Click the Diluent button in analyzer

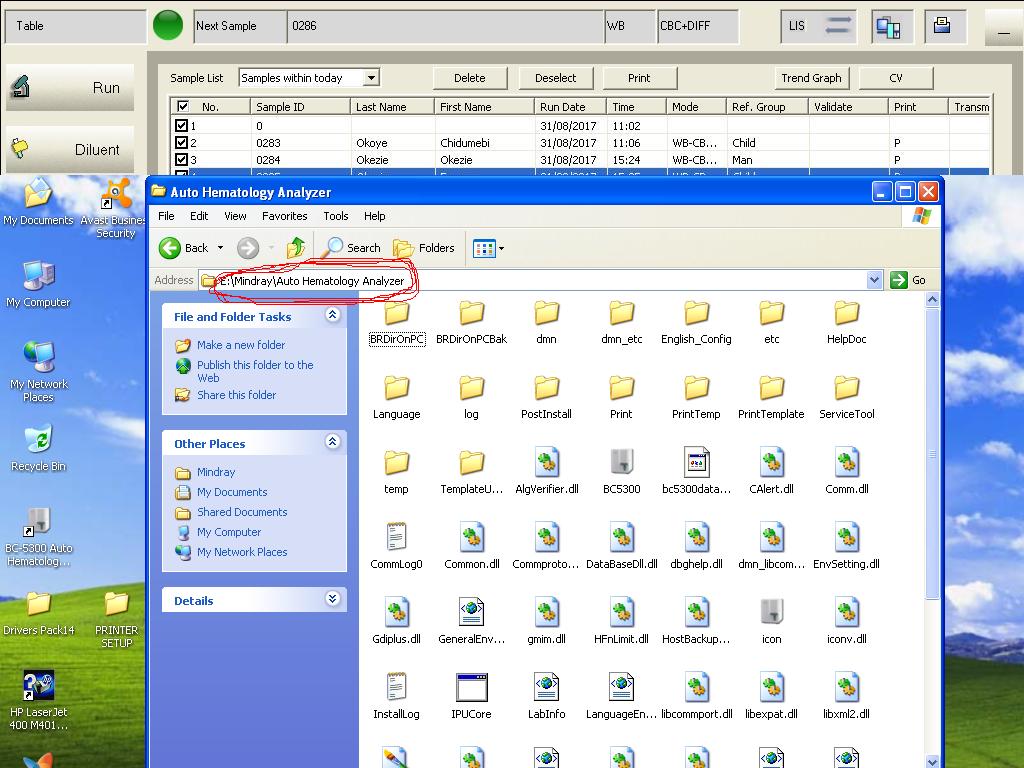pyautogui.click(x=70, y=150)
